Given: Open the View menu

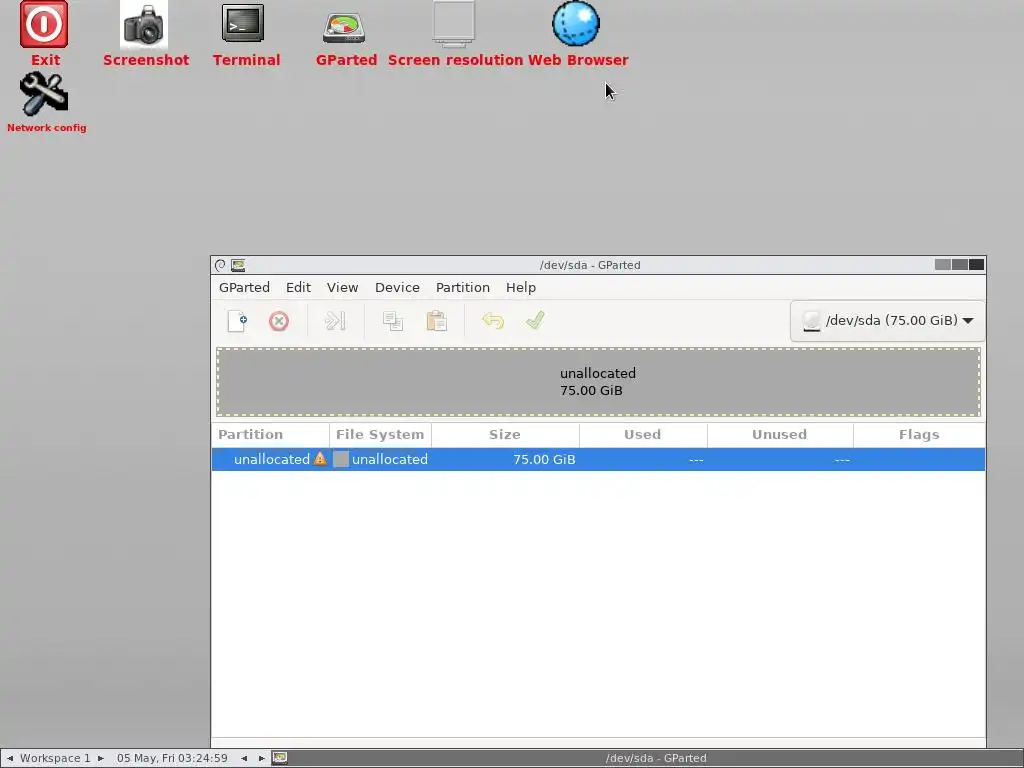Looking at the screenshot, I should pos(342,287).
